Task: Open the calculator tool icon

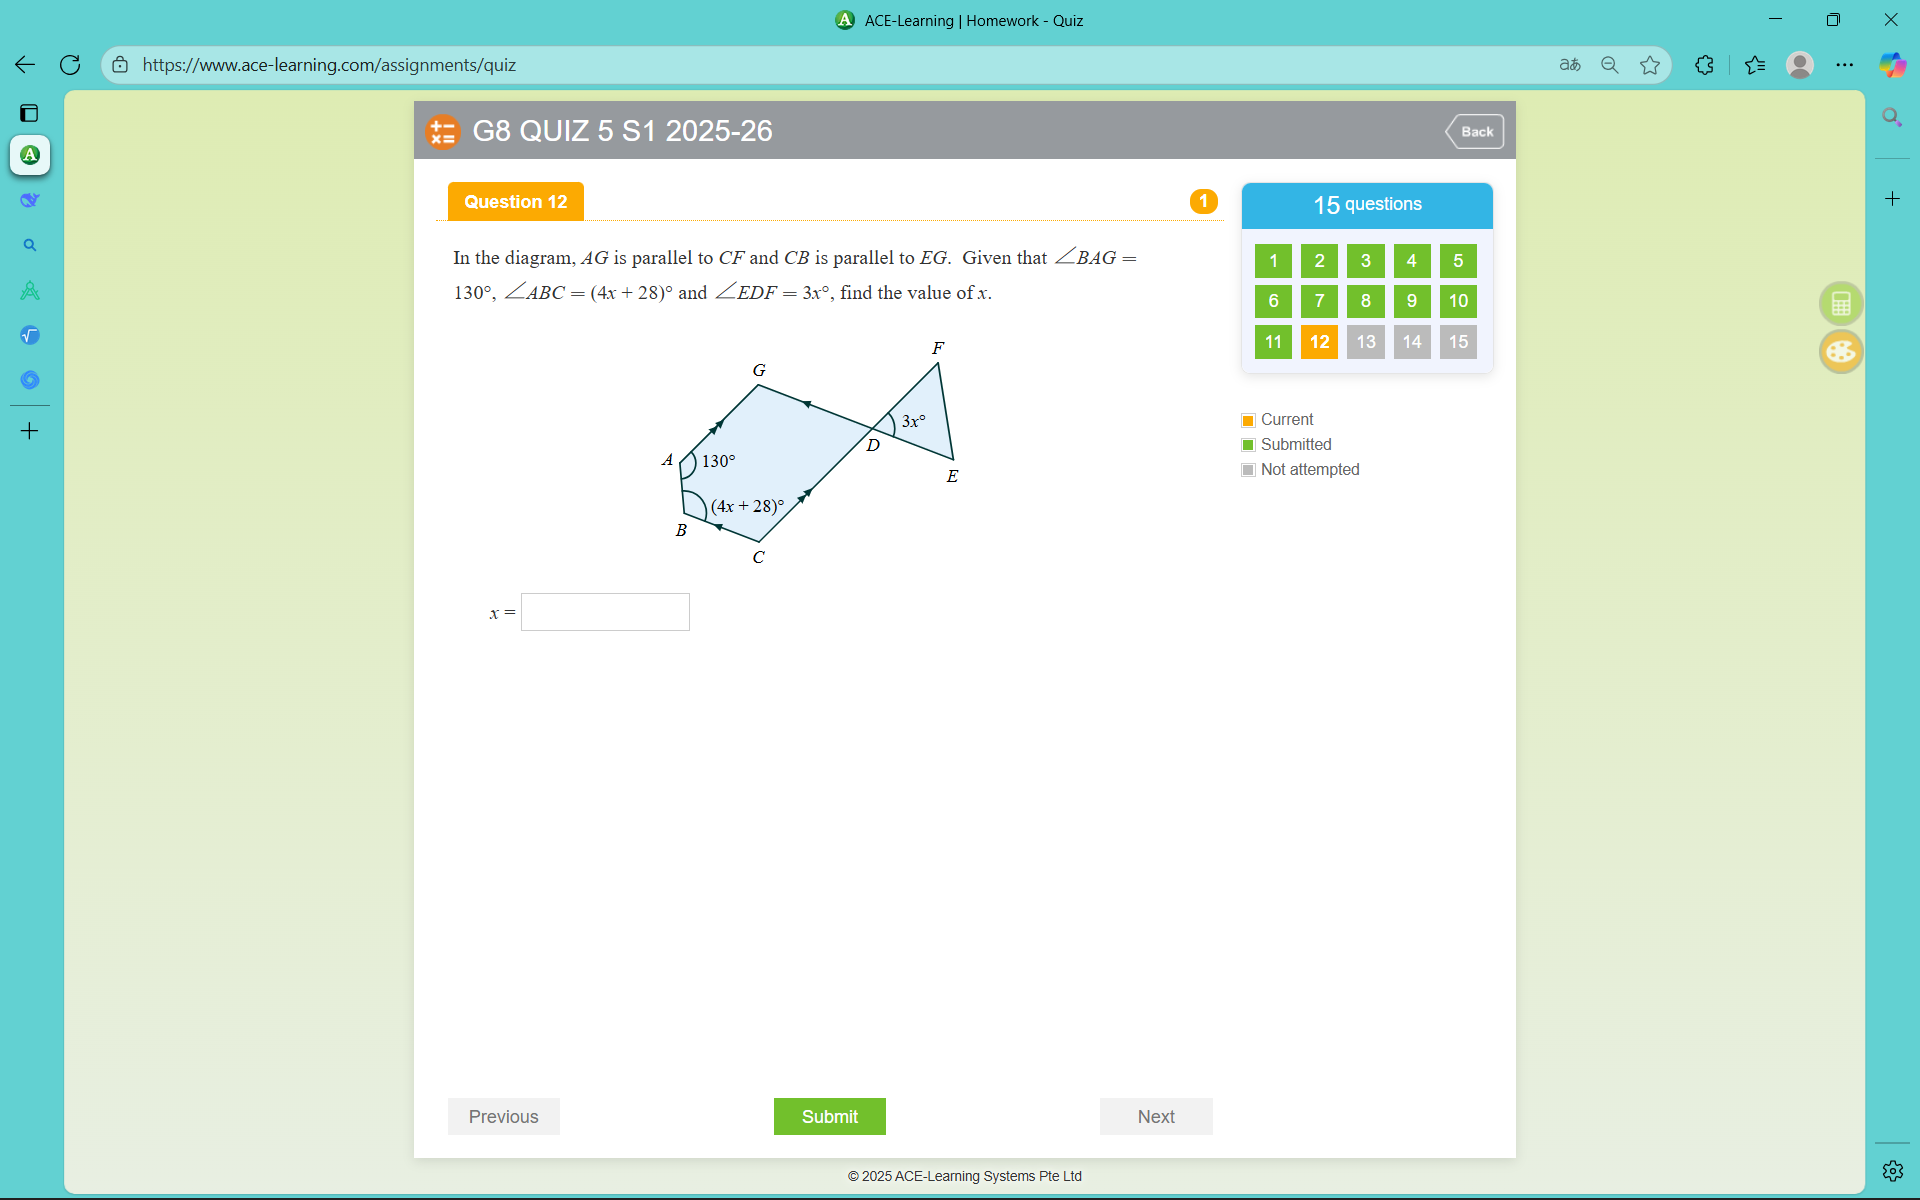Action: tap(1840, 304)
